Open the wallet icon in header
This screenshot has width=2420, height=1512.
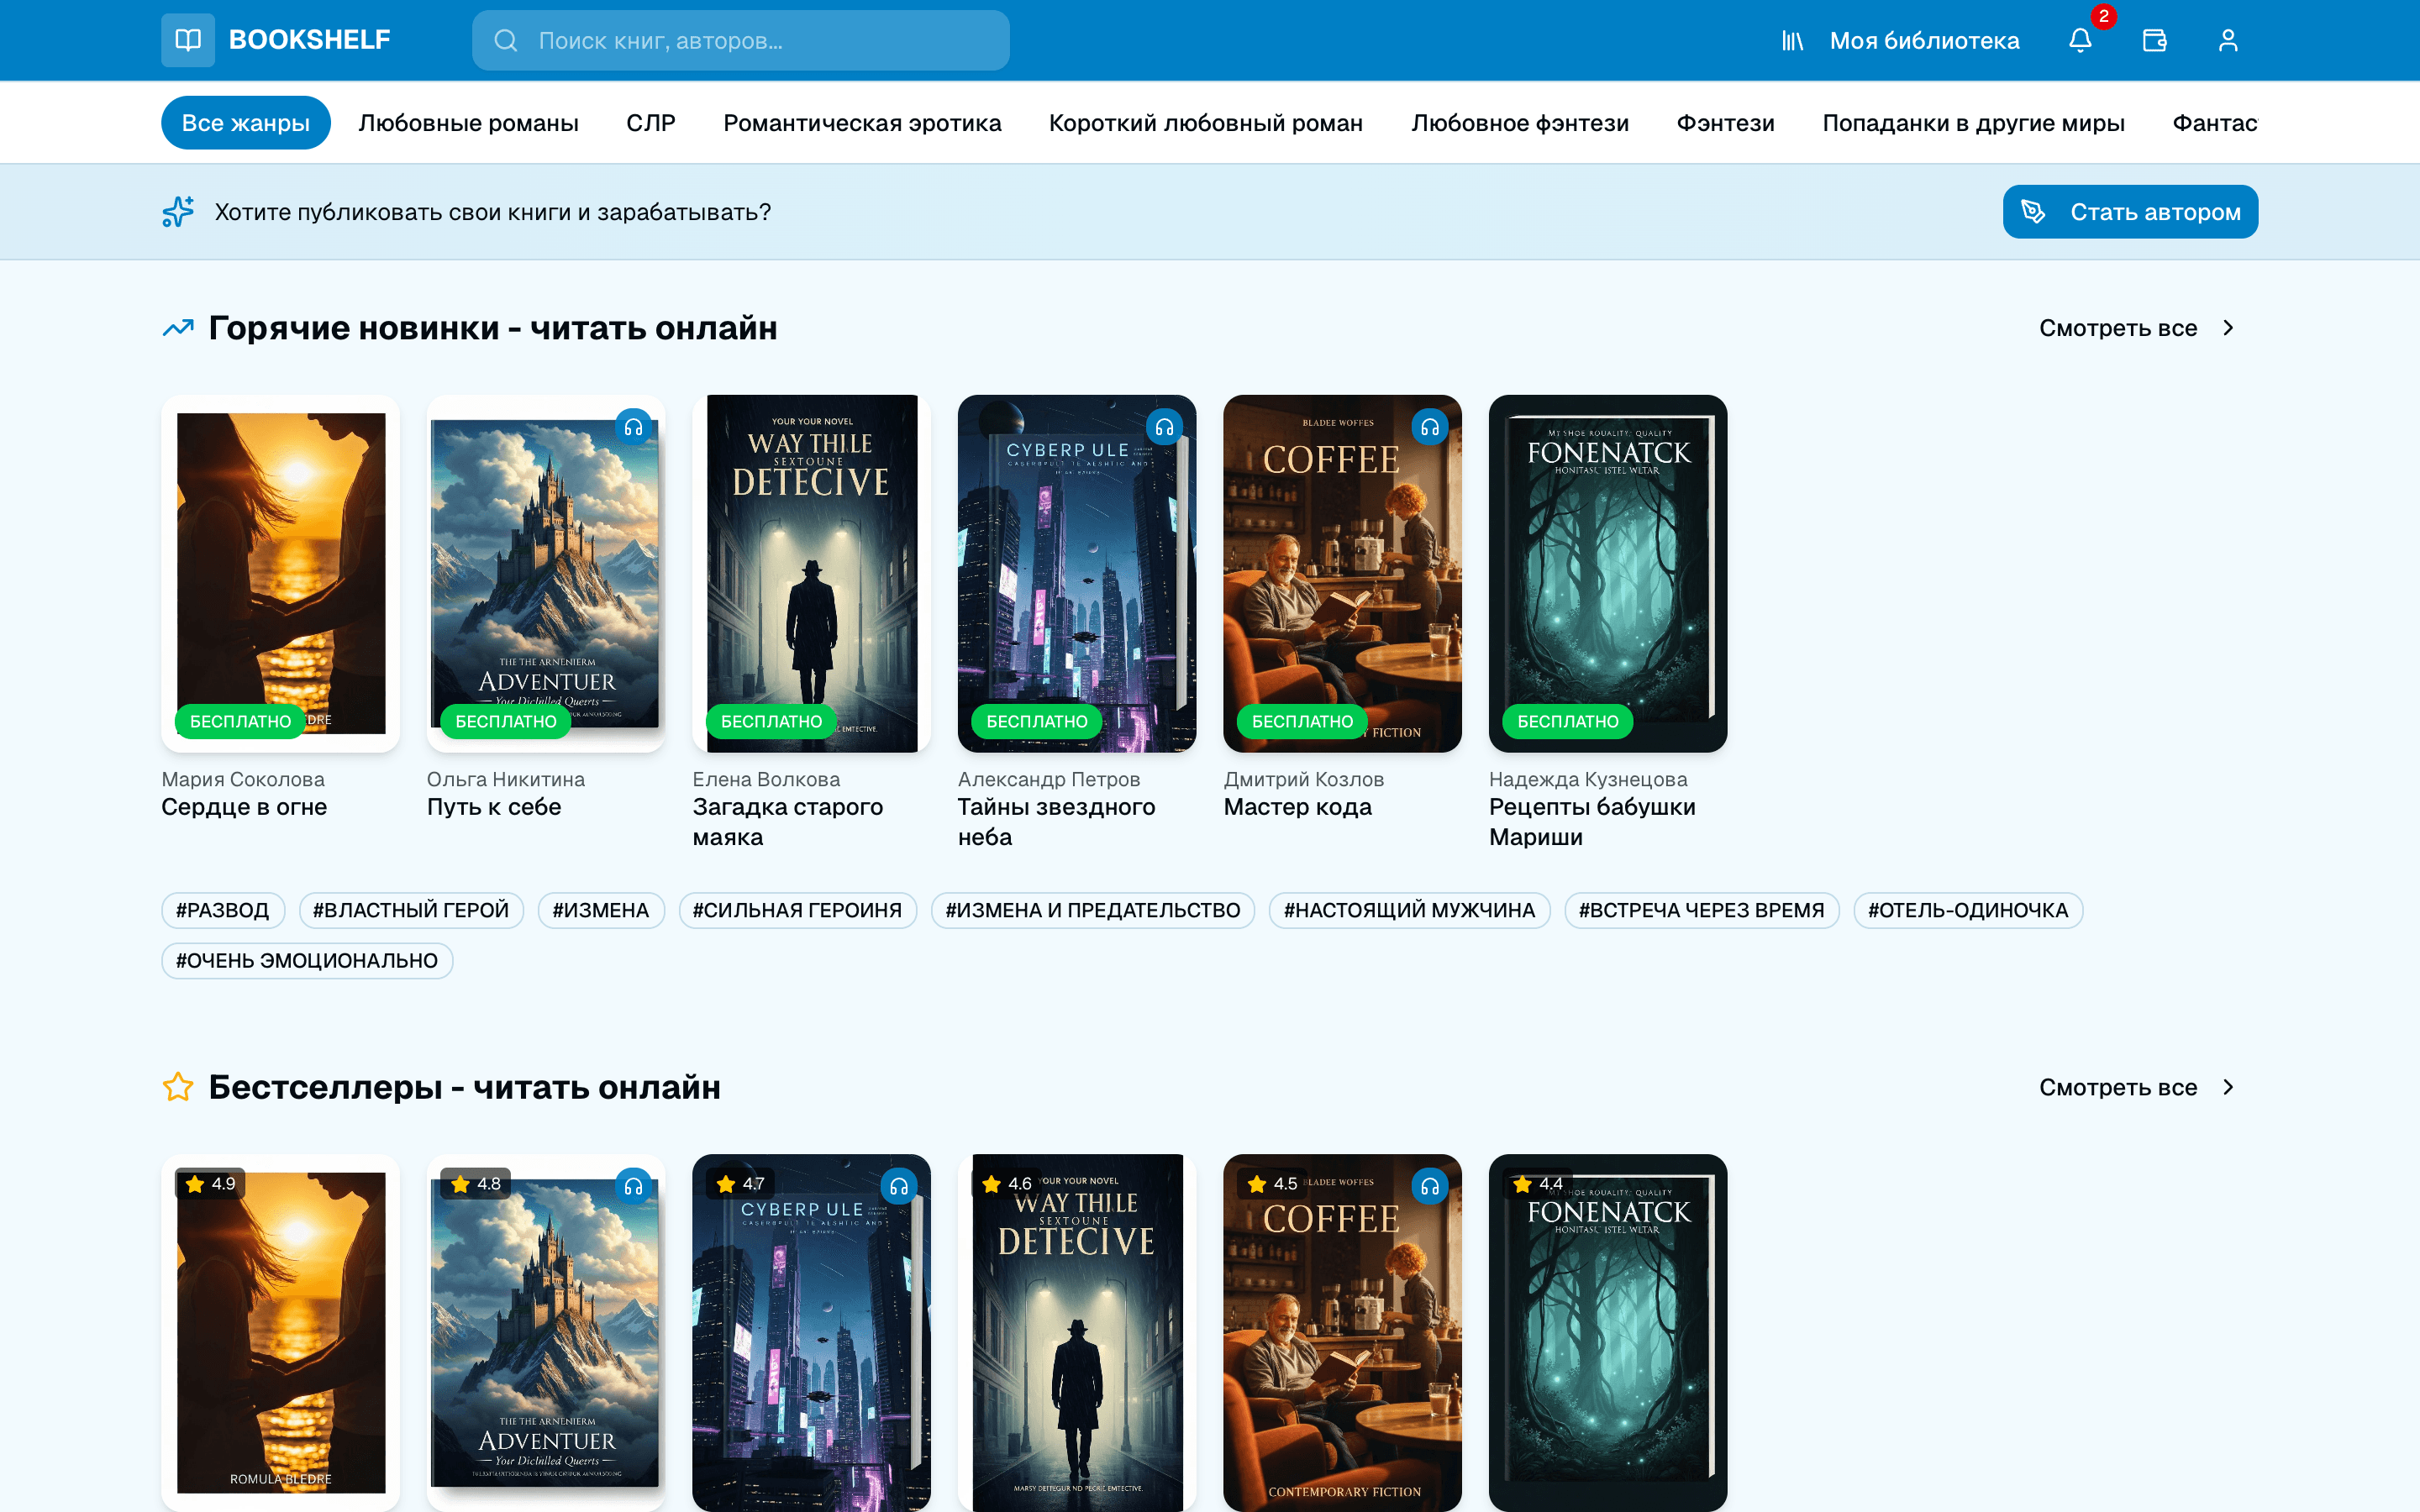tap(2154, 40)
